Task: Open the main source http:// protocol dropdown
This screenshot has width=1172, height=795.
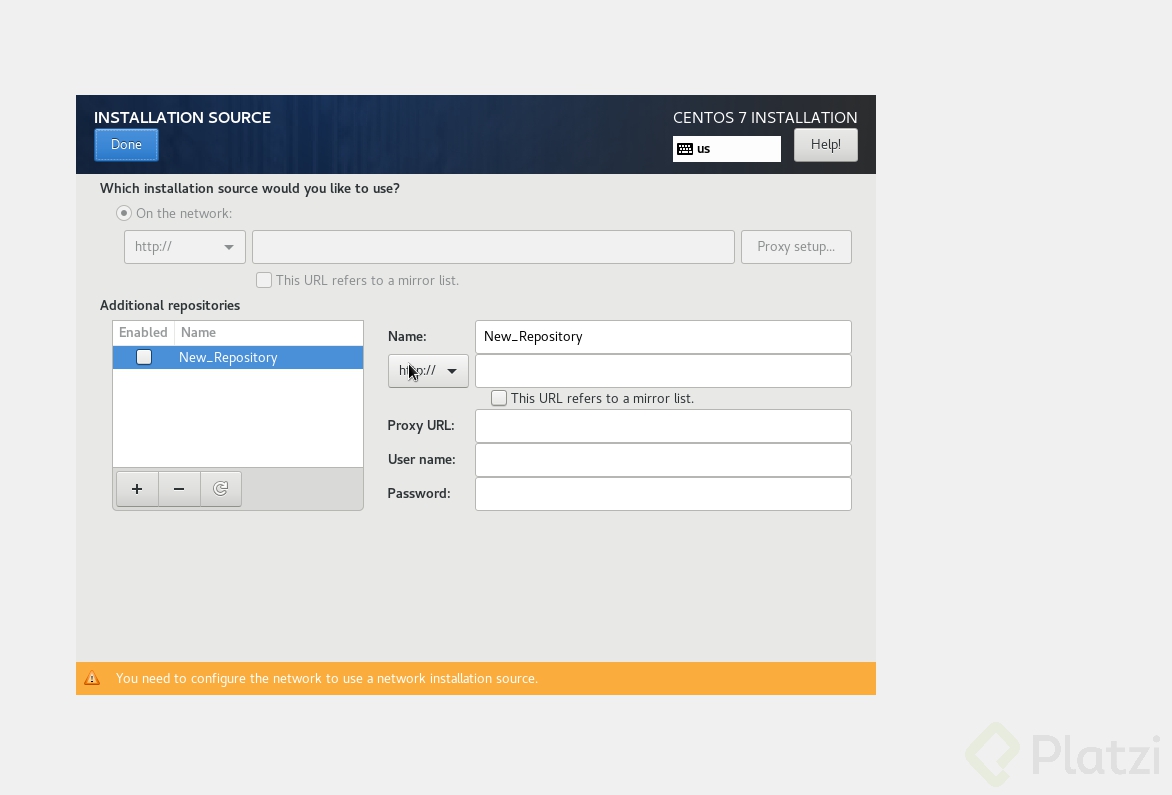Action: pos(185,247)
